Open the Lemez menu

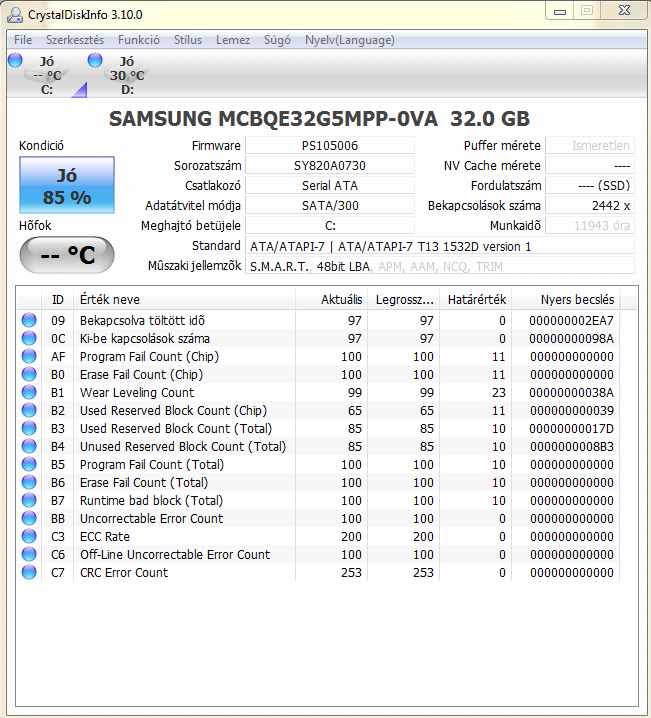[233, 40]
